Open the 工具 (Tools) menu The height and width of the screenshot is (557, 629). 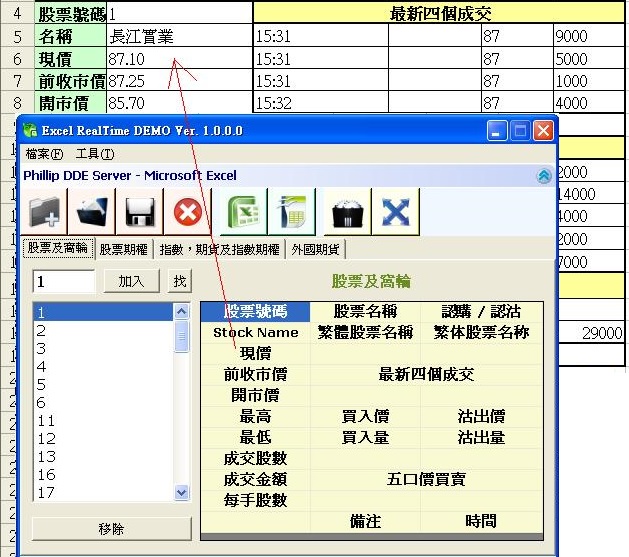[x=95, y=154]
